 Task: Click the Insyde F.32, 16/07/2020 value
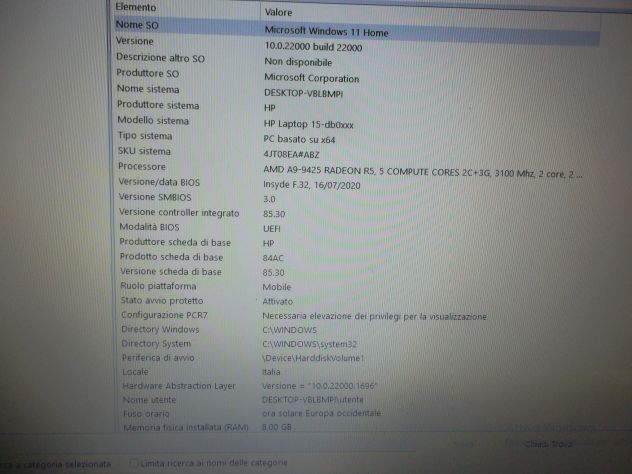click(x=312, y=185)
